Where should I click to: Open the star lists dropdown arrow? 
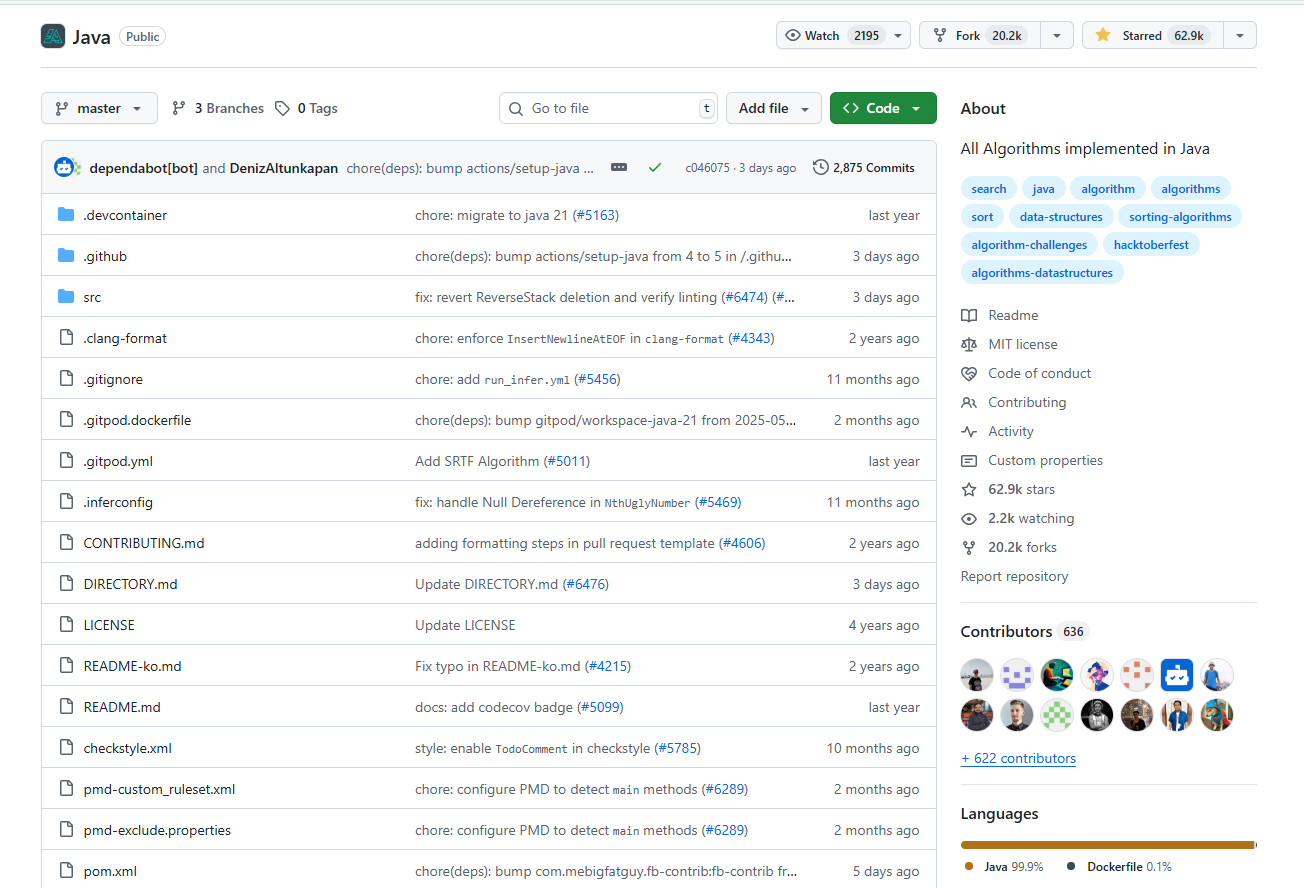click(1239, 35)
